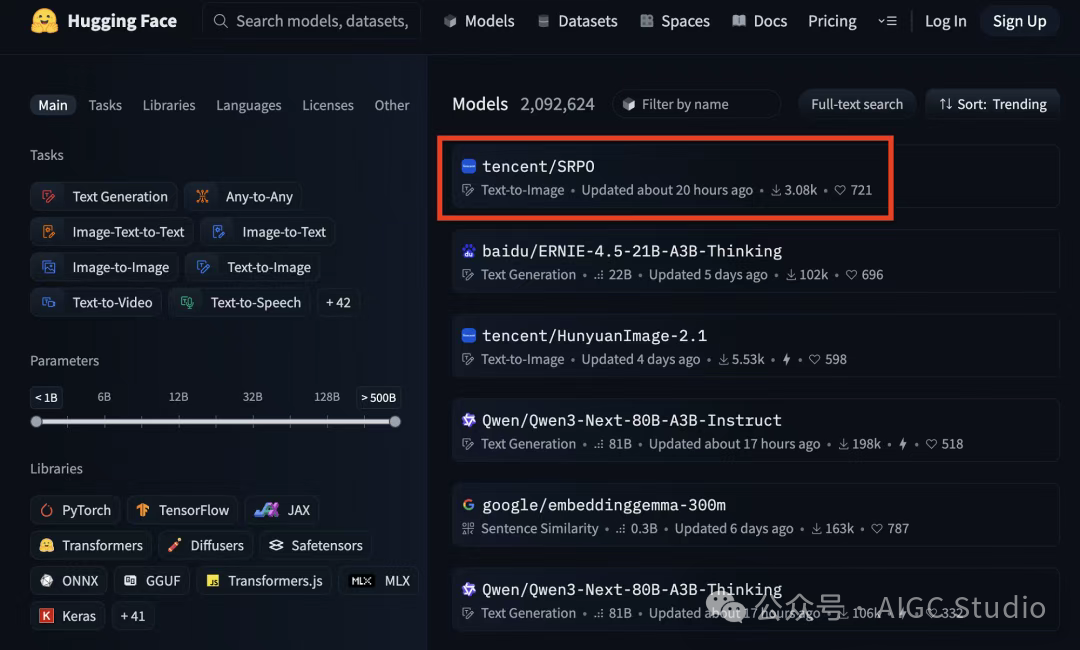
Task: Click the right handle of Parameters slider
Action: (395, 421)
